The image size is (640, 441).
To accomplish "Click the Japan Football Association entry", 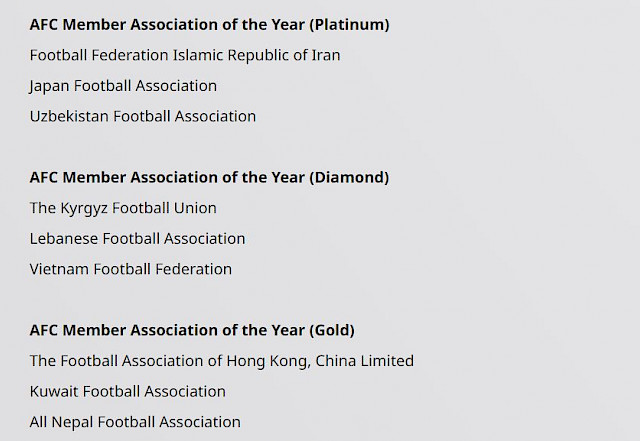I will coord(123,86).
